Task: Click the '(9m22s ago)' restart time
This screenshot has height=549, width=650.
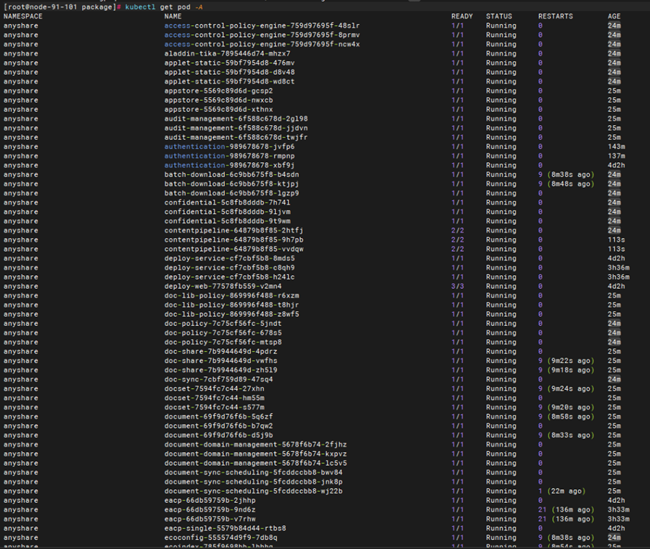Action: coord(570,361)
